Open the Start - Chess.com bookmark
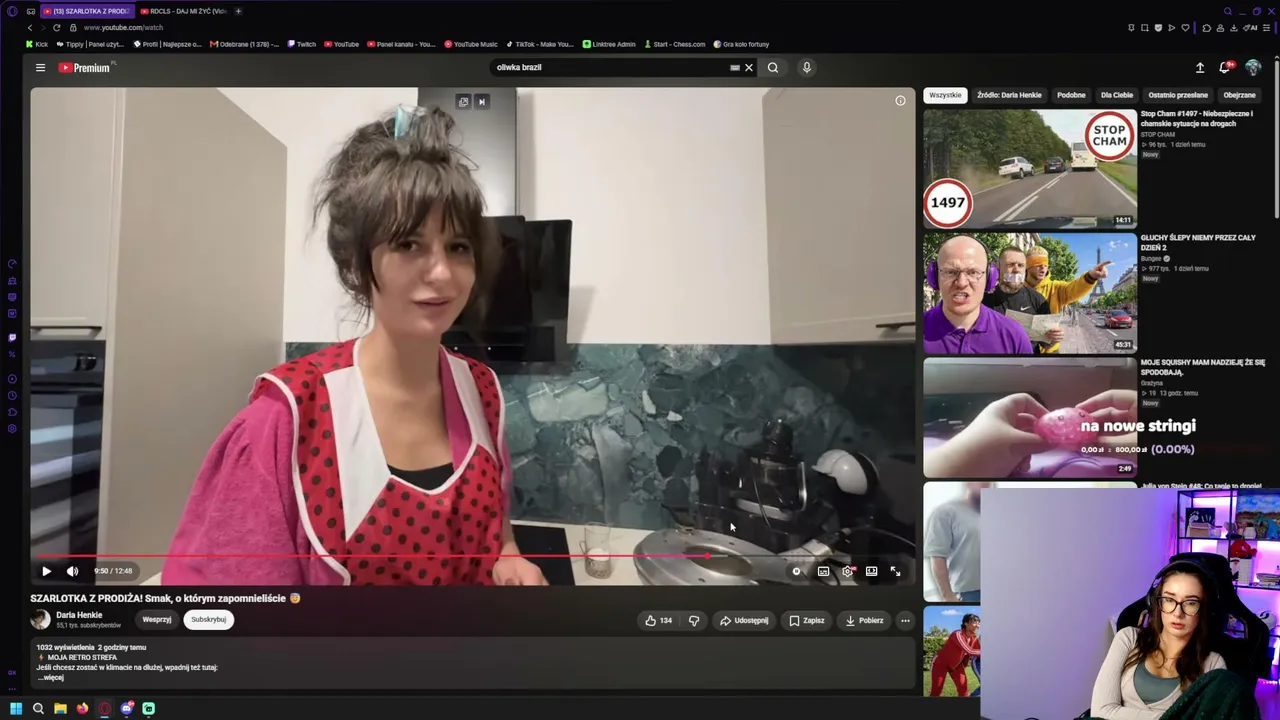 point(675,44)
